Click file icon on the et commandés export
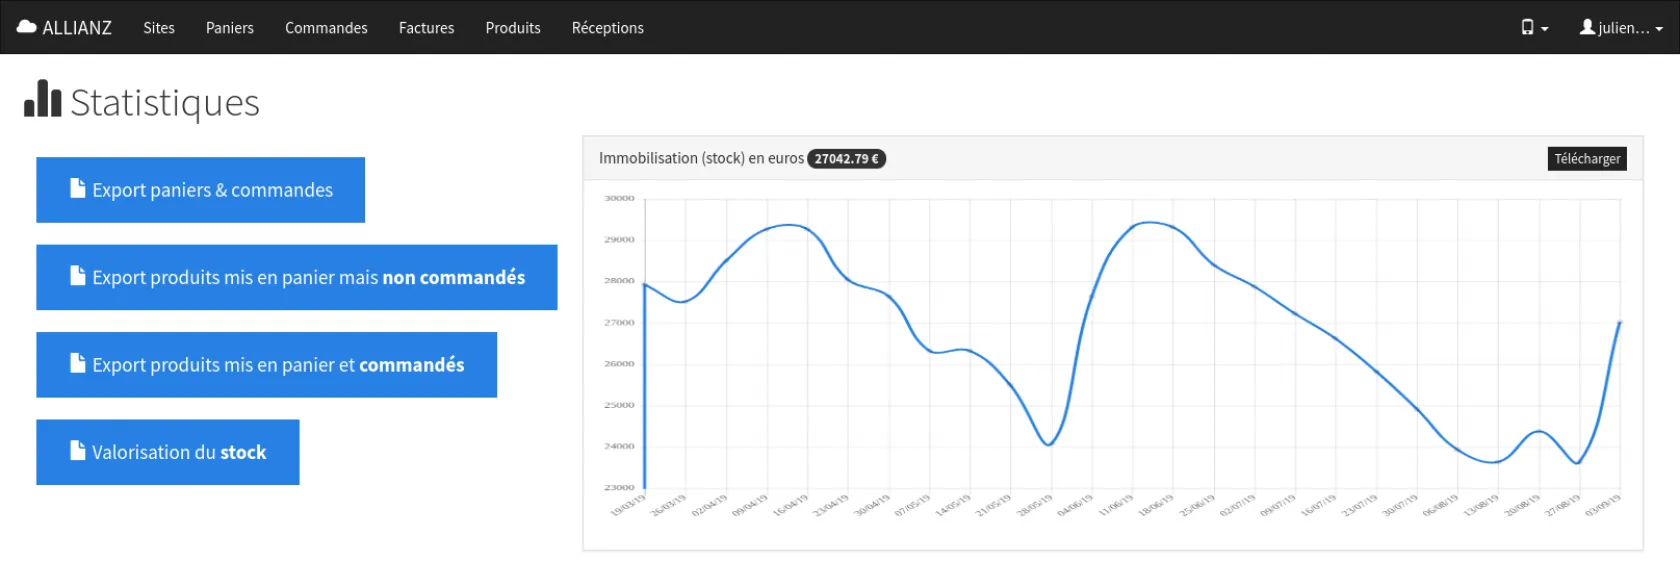The height and width of the screenshot is (585, 1680). pos(78,363)
